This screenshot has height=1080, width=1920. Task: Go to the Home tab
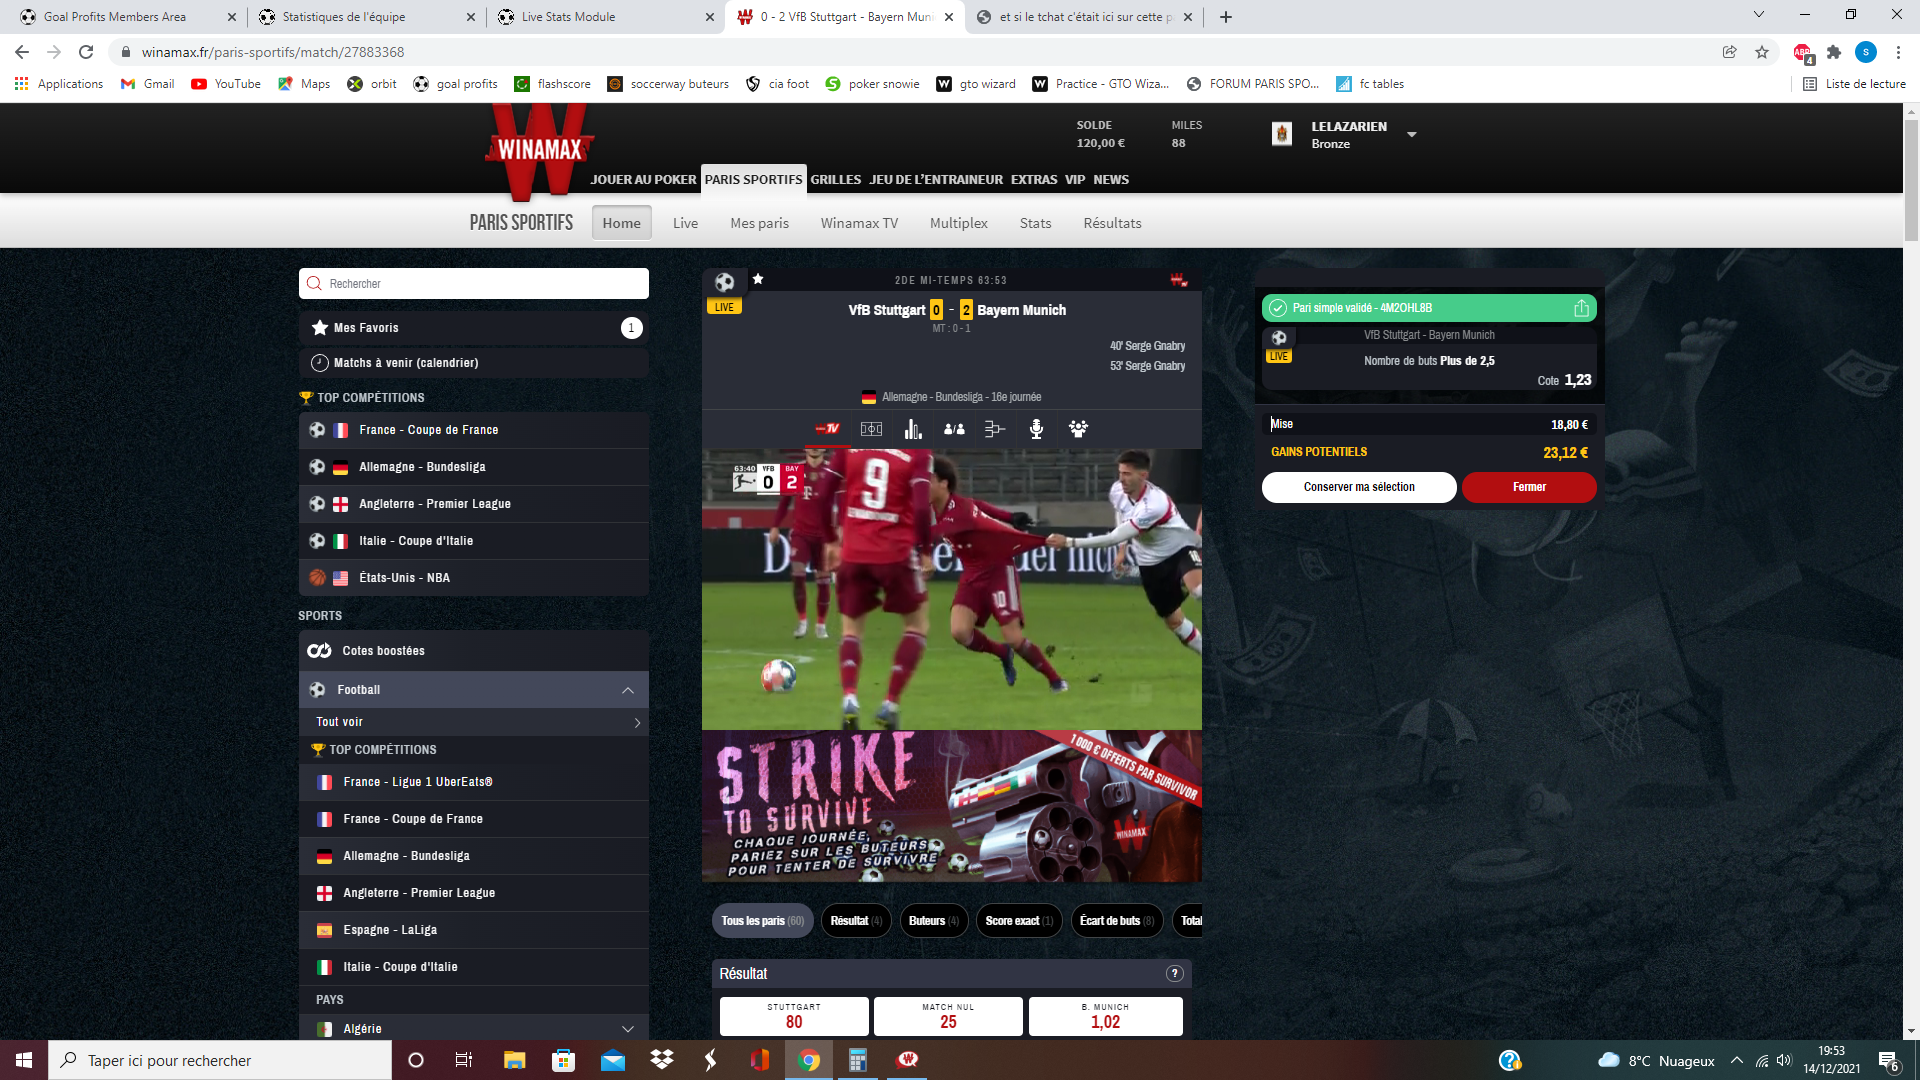pos(621,223)
